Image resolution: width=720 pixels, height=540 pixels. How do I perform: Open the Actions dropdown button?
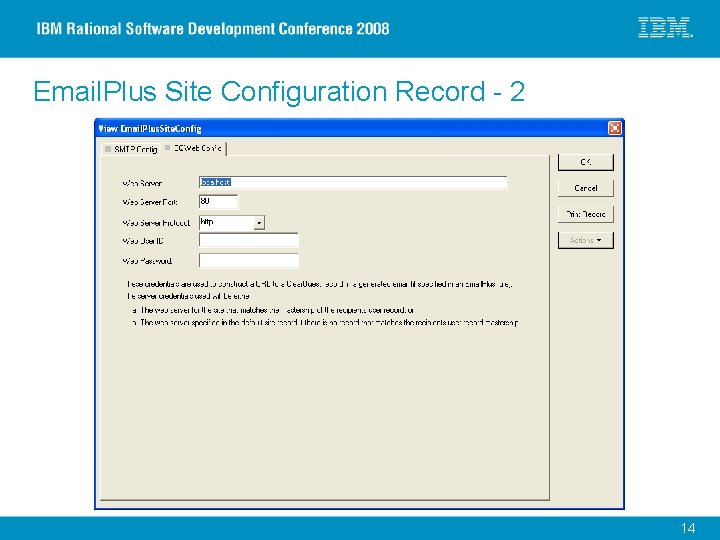585,240
